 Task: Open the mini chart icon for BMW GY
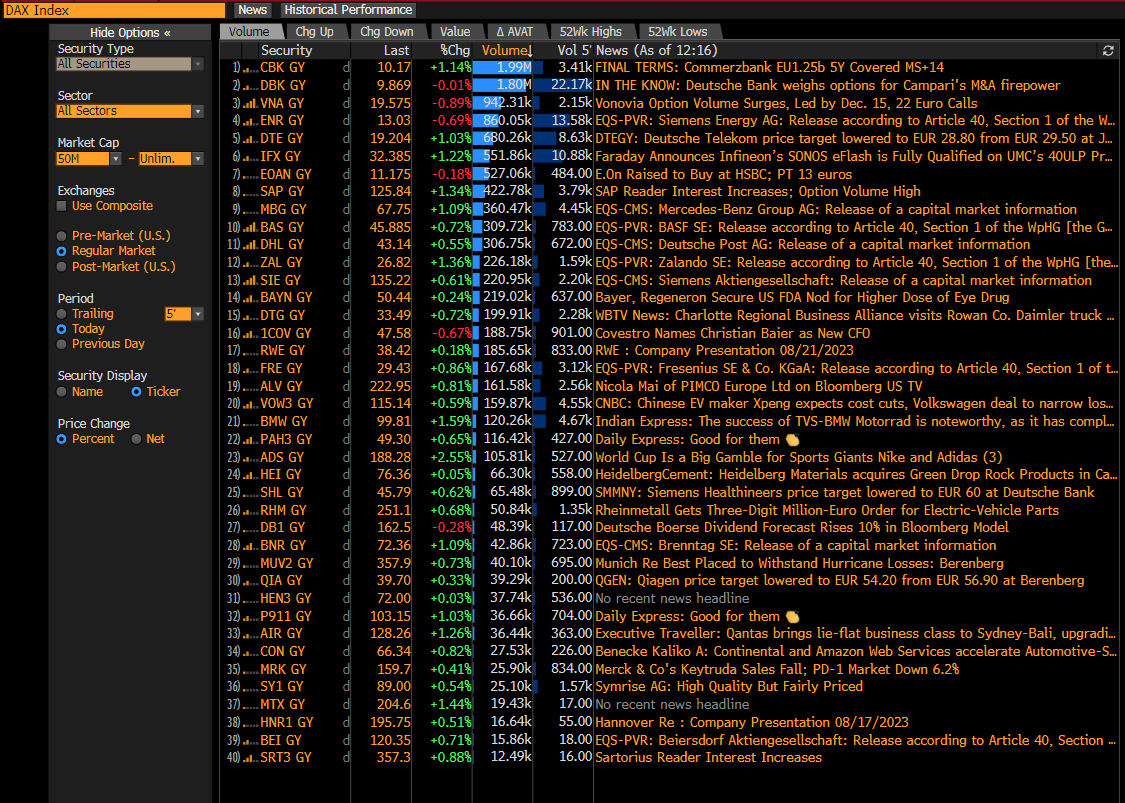tap(250, 422)
